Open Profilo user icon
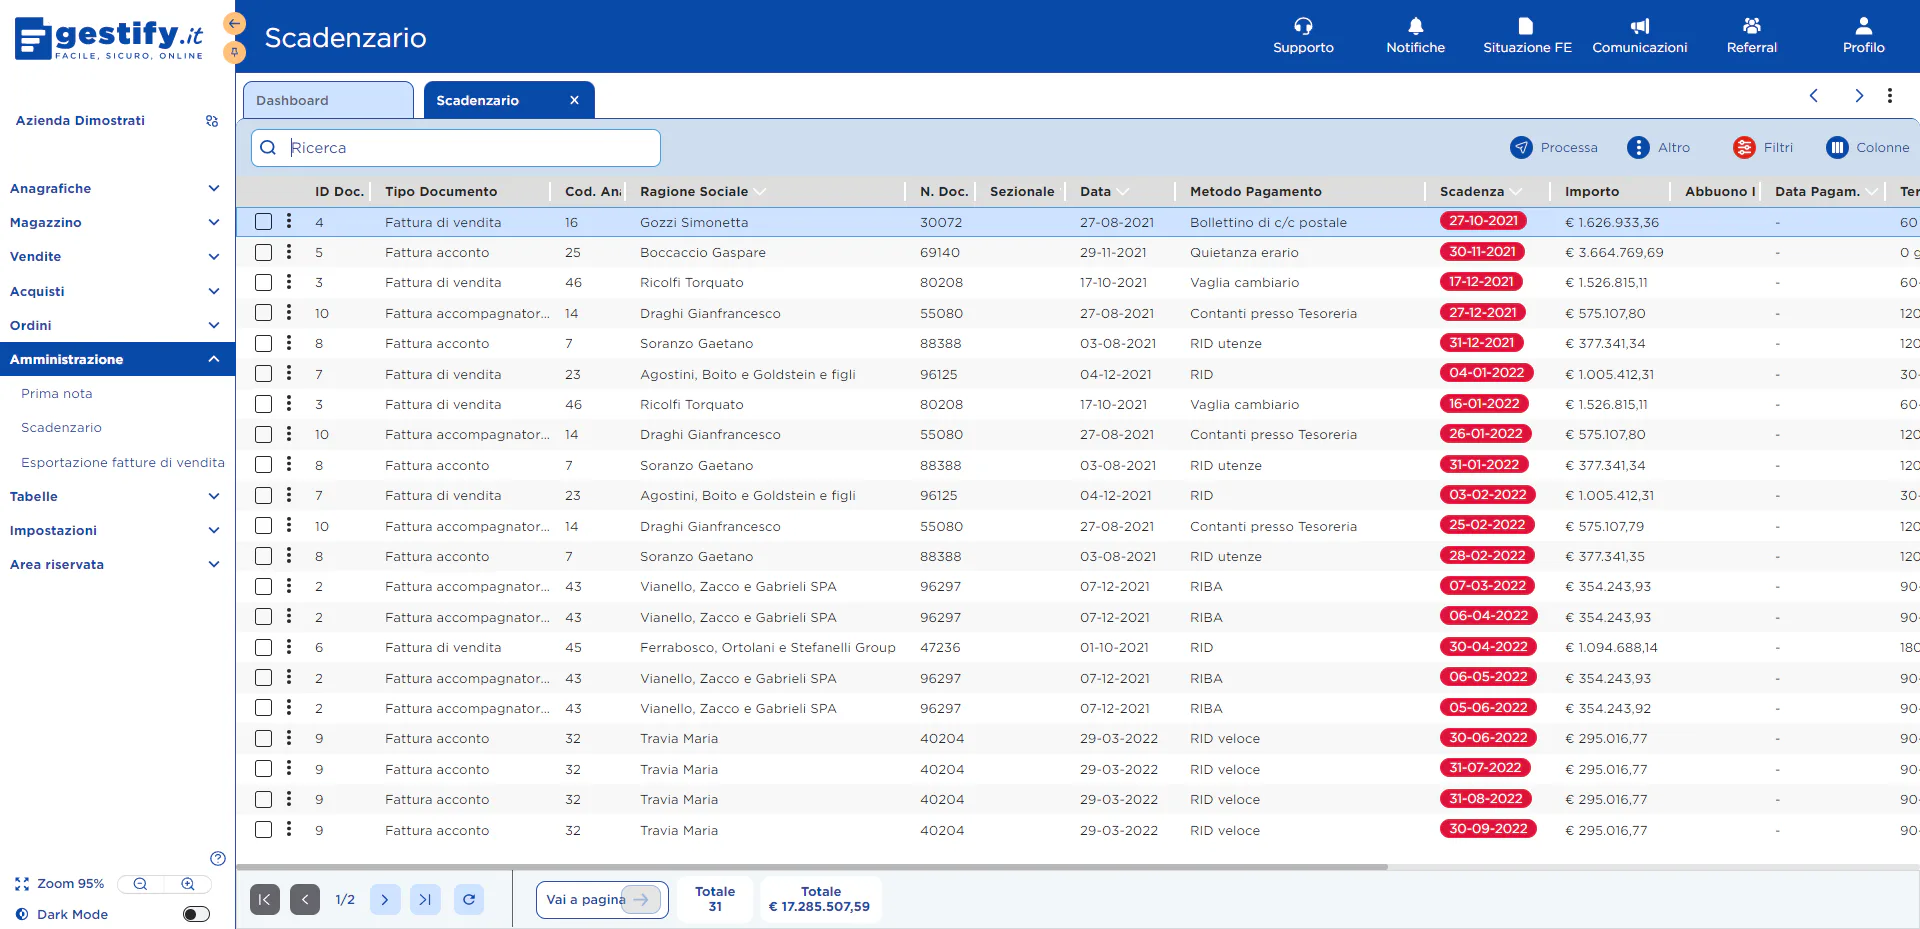Image resolution: width=1920 pixels, height=929 pixels. 1864,26
